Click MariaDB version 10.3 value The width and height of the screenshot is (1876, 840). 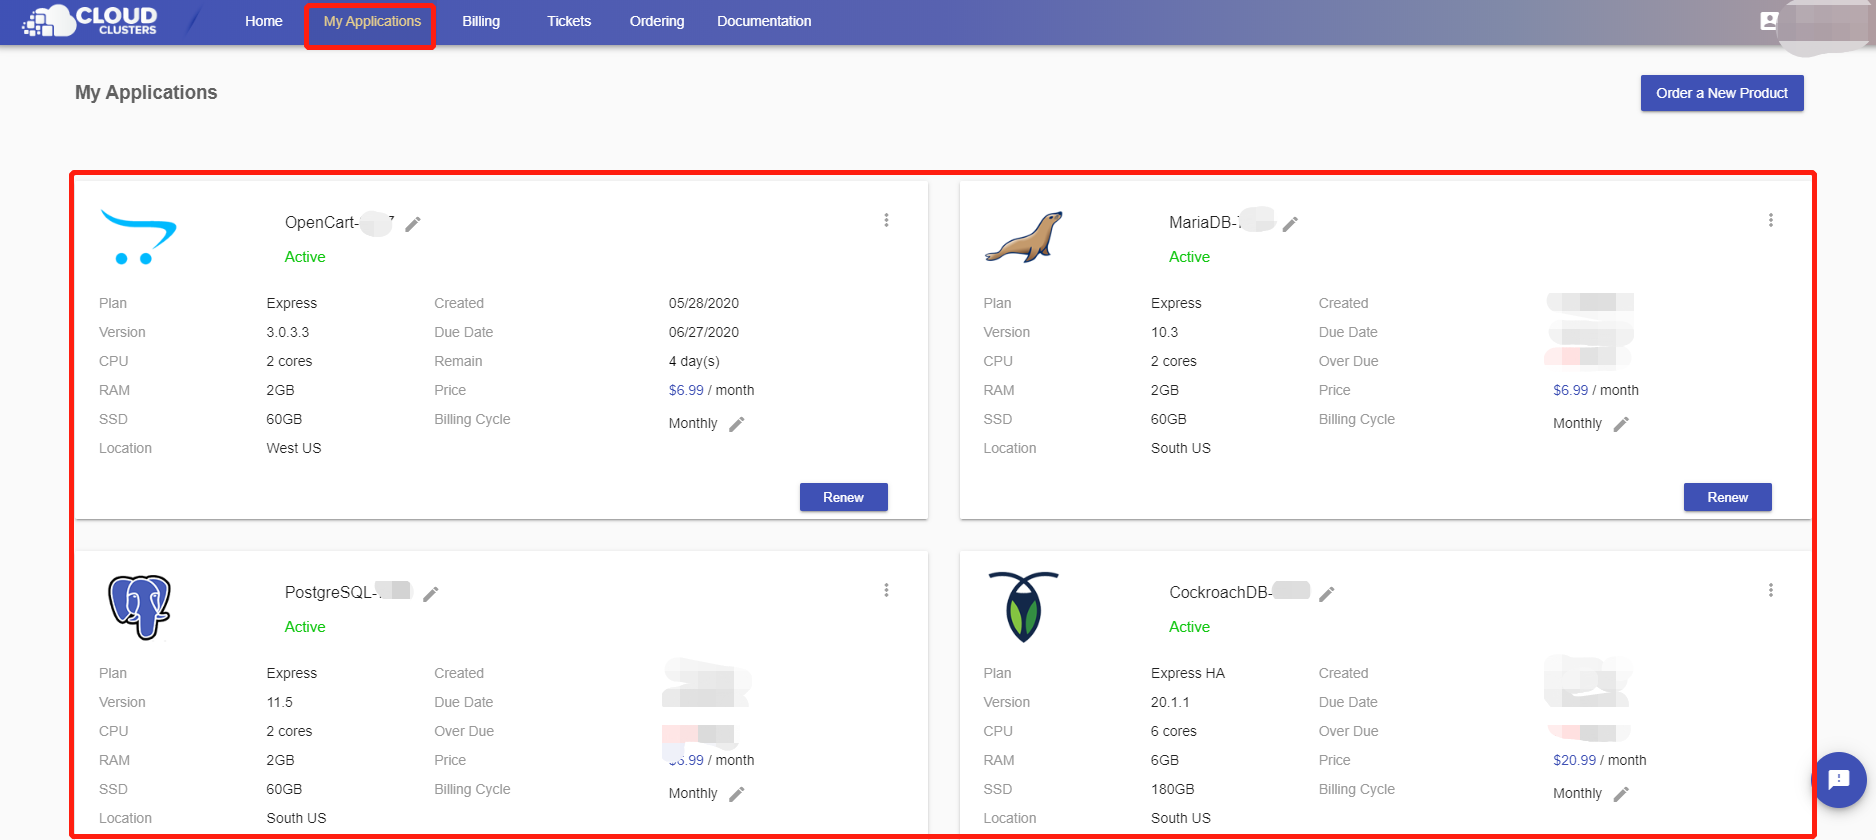coord(1165,332)
